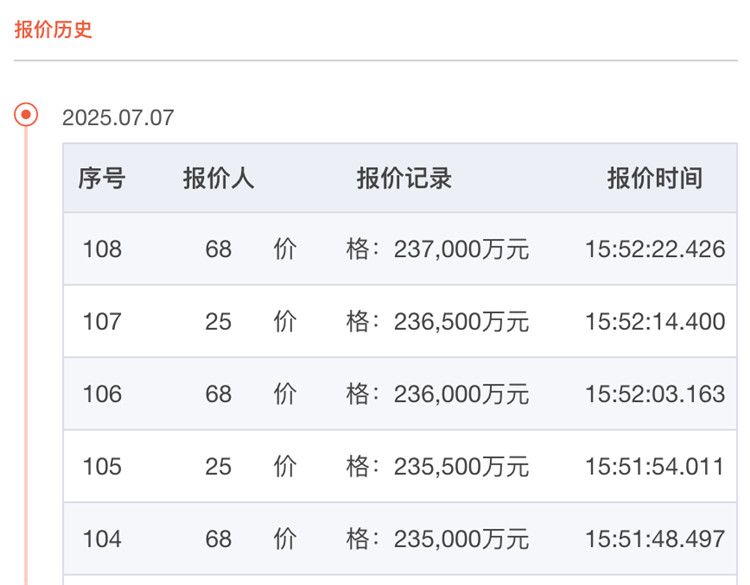Select bid row number 104
The height and width of the screenshot is (585, 750).
102,539
